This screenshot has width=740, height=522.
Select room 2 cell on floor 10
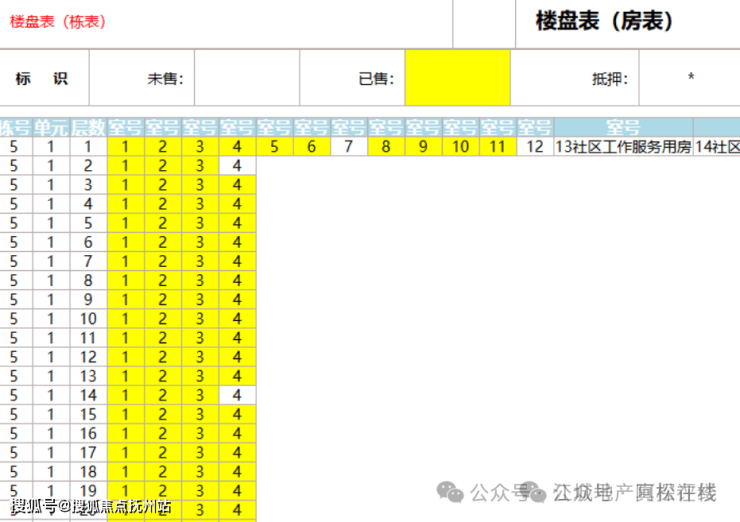(x=162, y=319)
